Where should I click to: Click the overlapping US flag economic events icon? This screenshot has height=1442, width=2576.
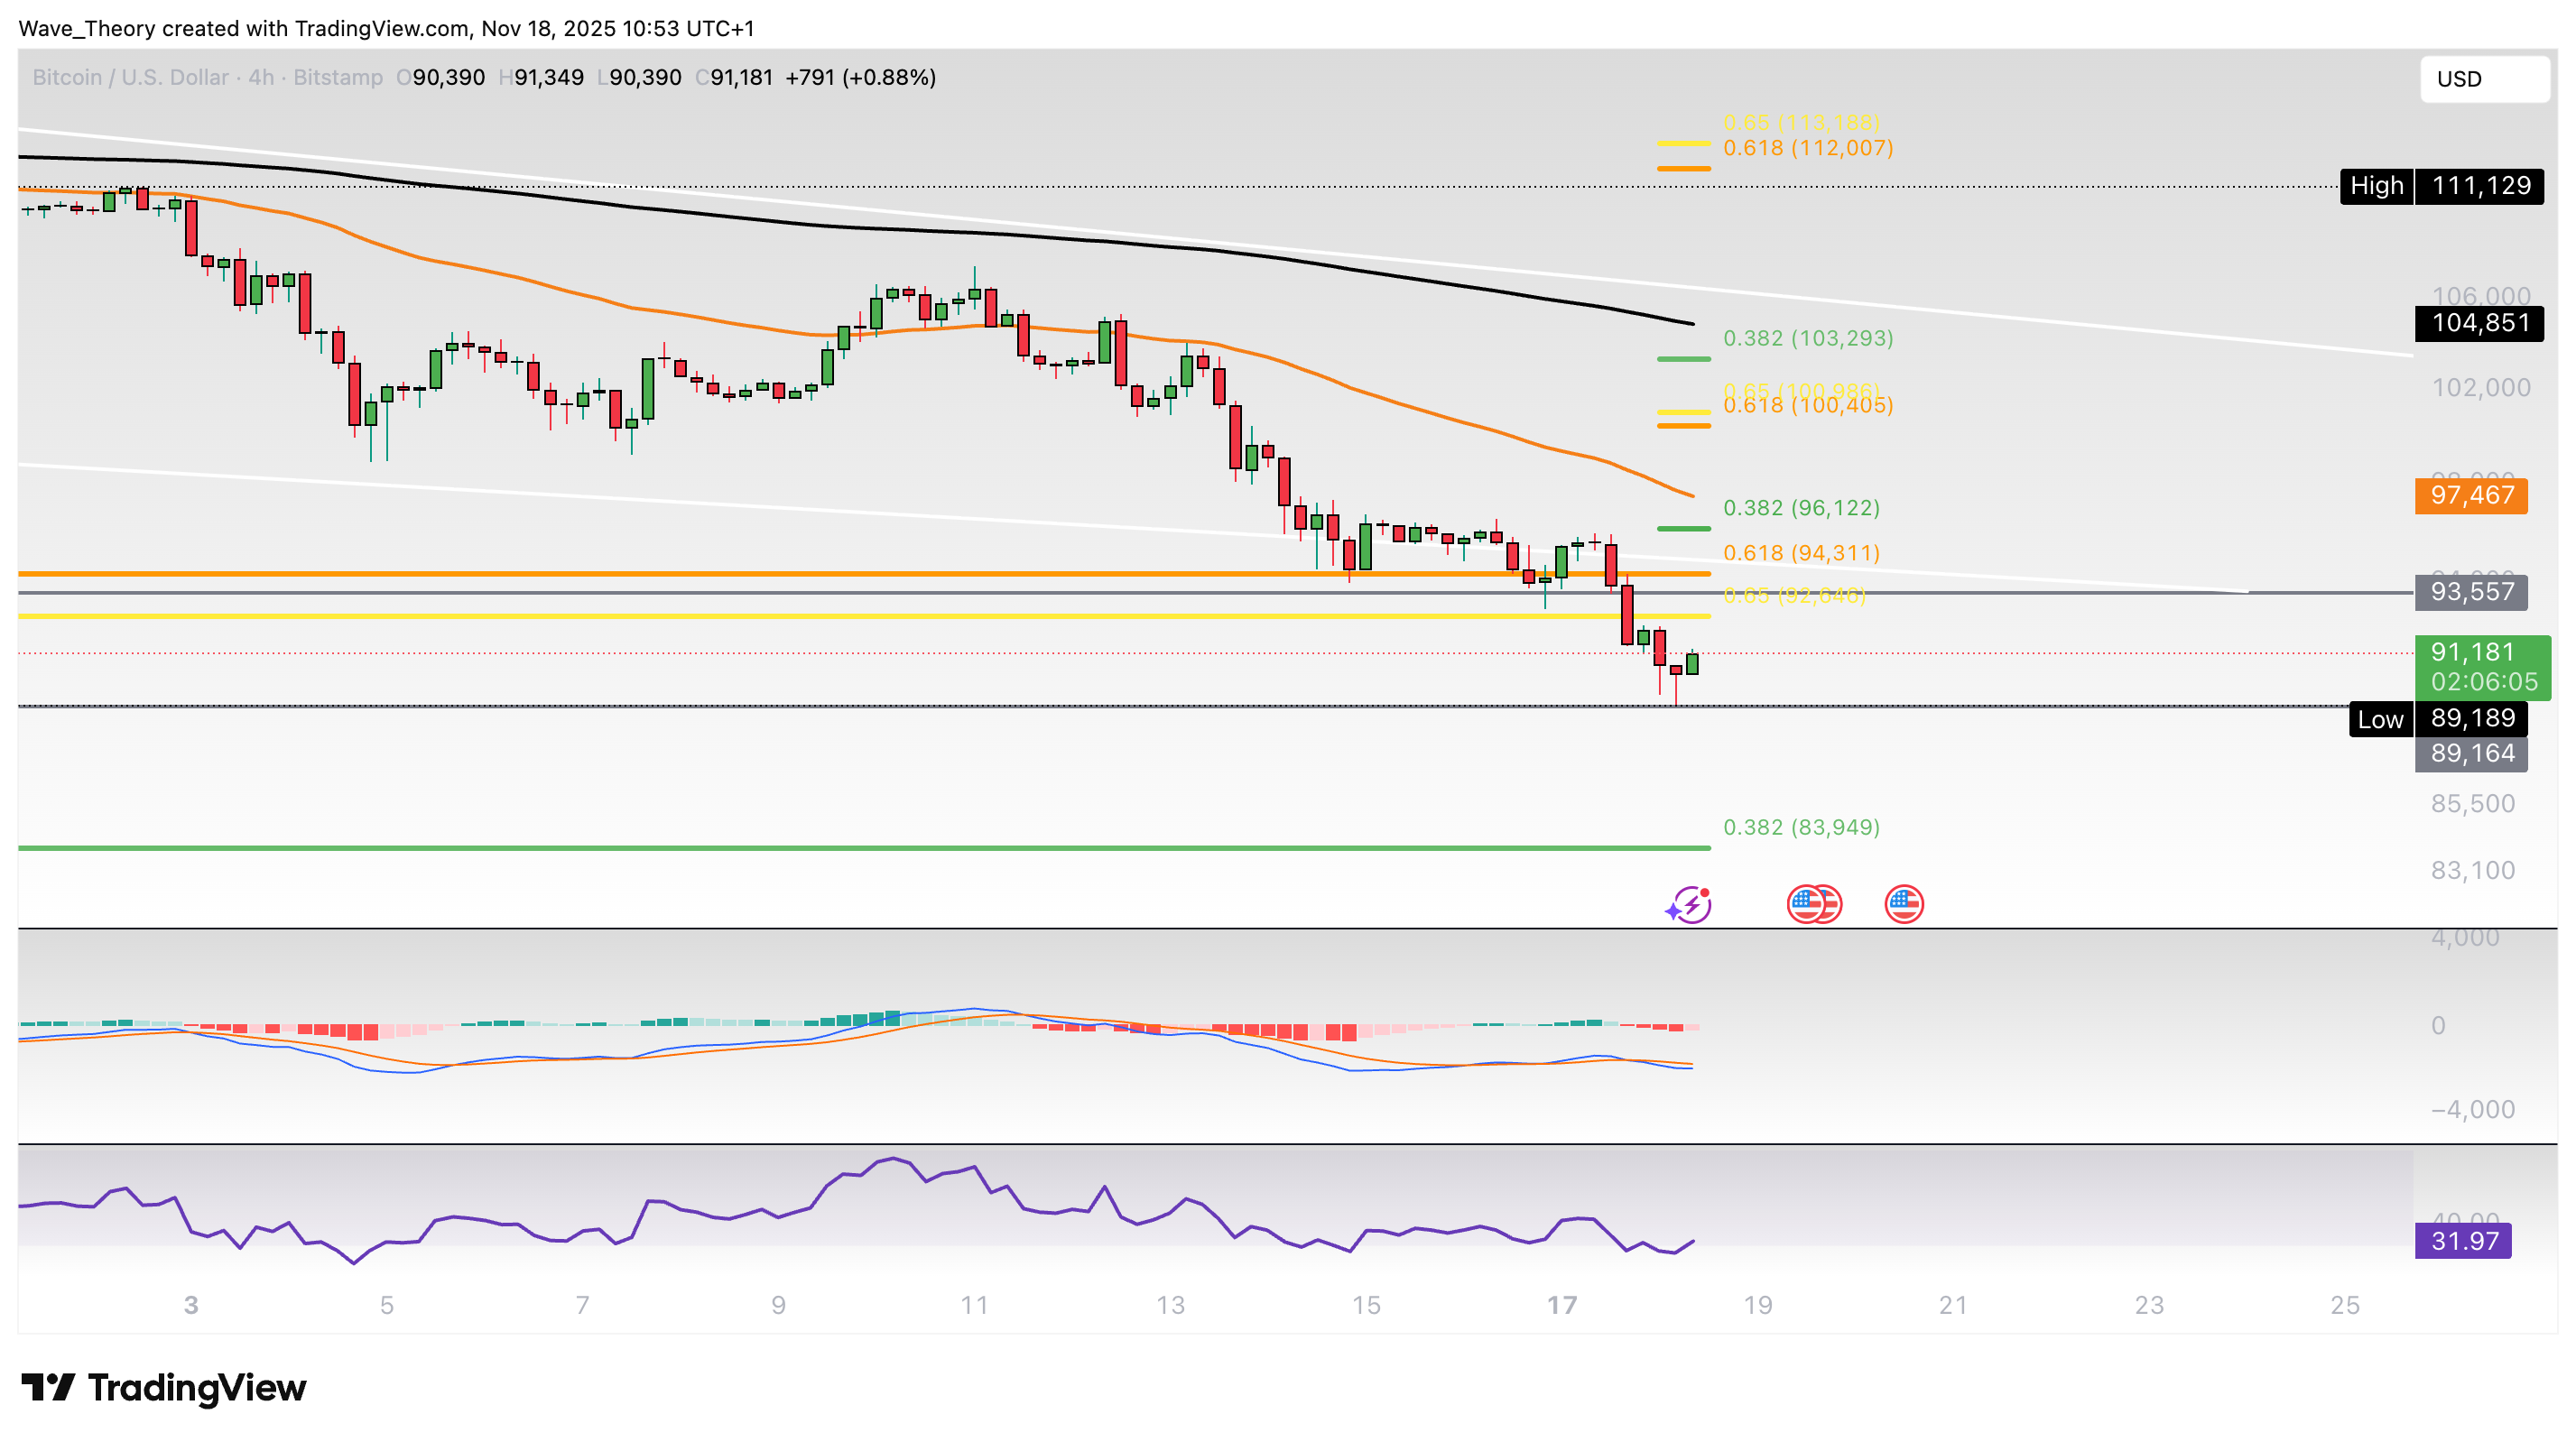(1815, 903)
